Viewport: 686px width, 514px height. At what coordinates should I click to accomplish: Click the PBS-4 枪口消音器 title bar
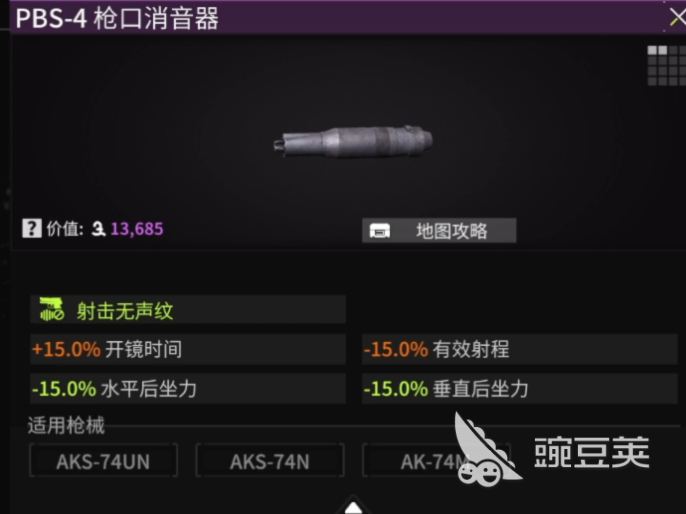pyautogui.click(x=337, y=17)
